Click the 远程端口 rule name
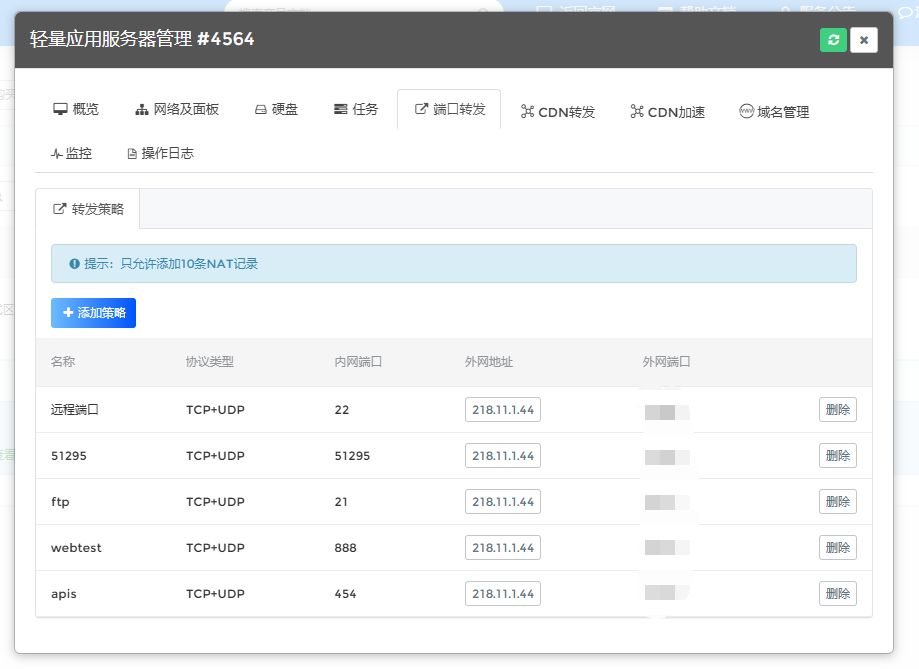This screenshot has height=669, width=919. pos(74,410)
